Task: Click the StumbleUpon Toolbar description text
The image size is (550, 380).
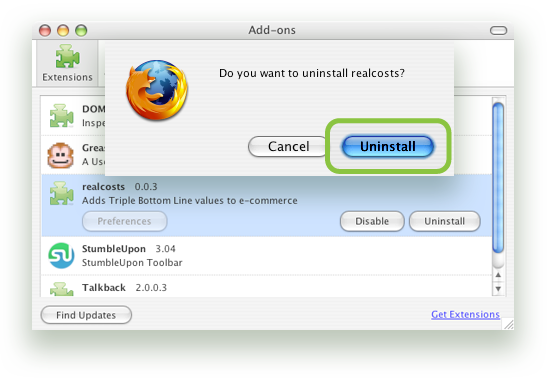Action: (132, 263)
